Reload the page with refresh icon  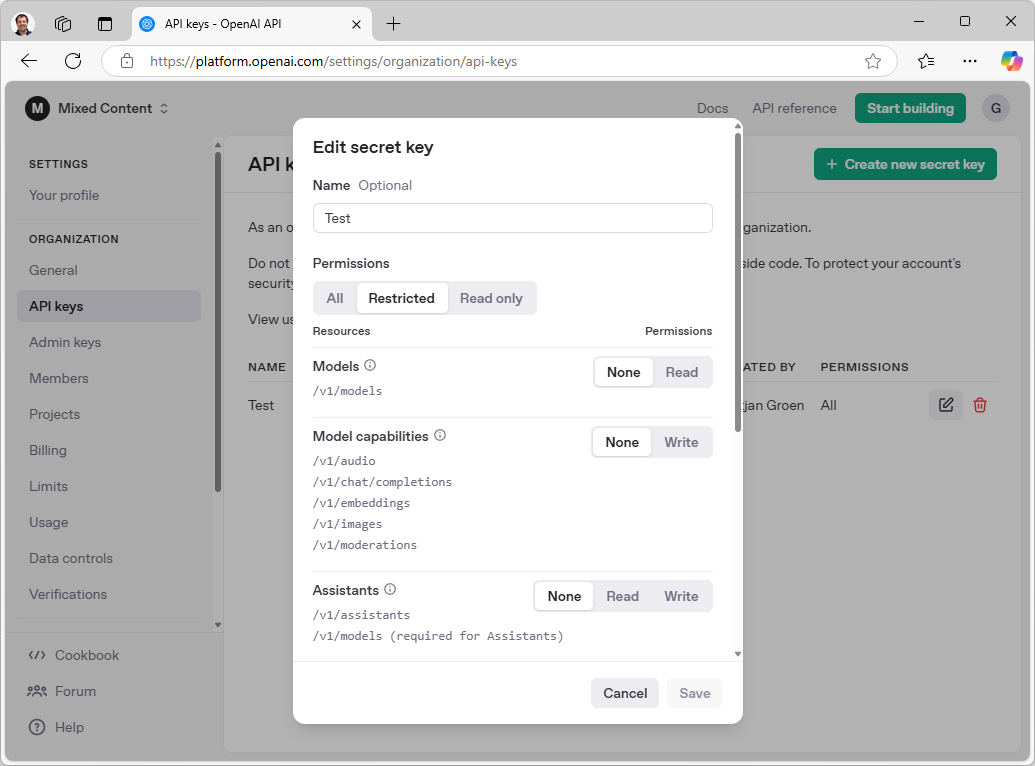[73, 61]
